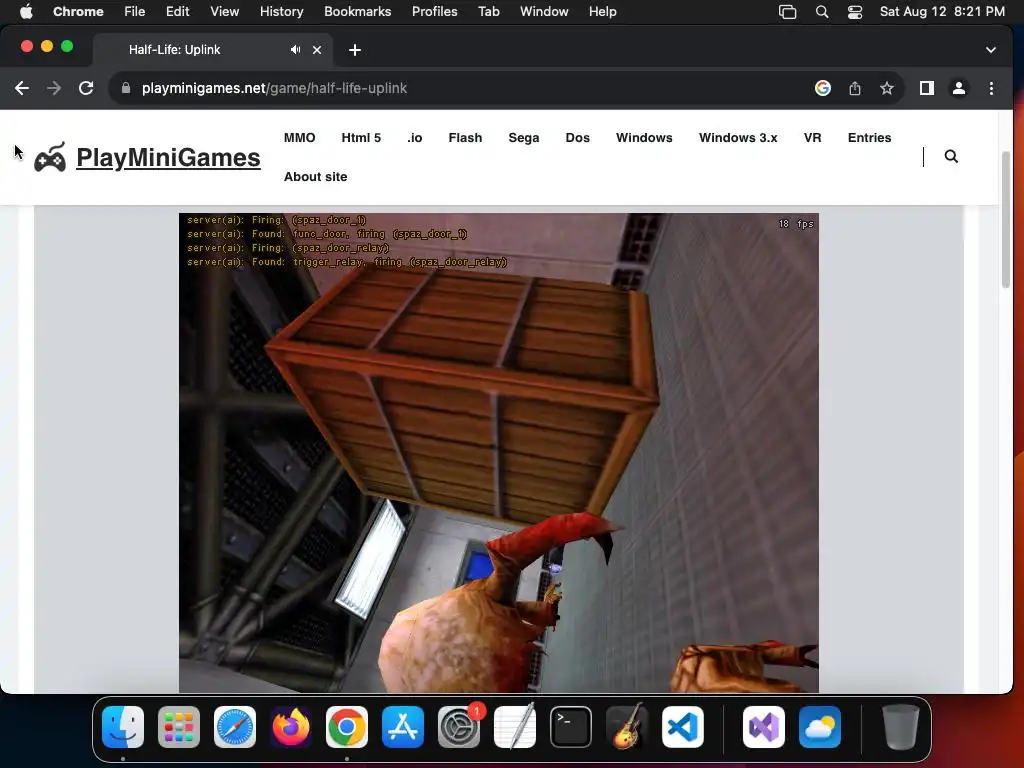Go back using the browser back arrow
This screenshot has height=768, width=1024.
pos(22,88)
